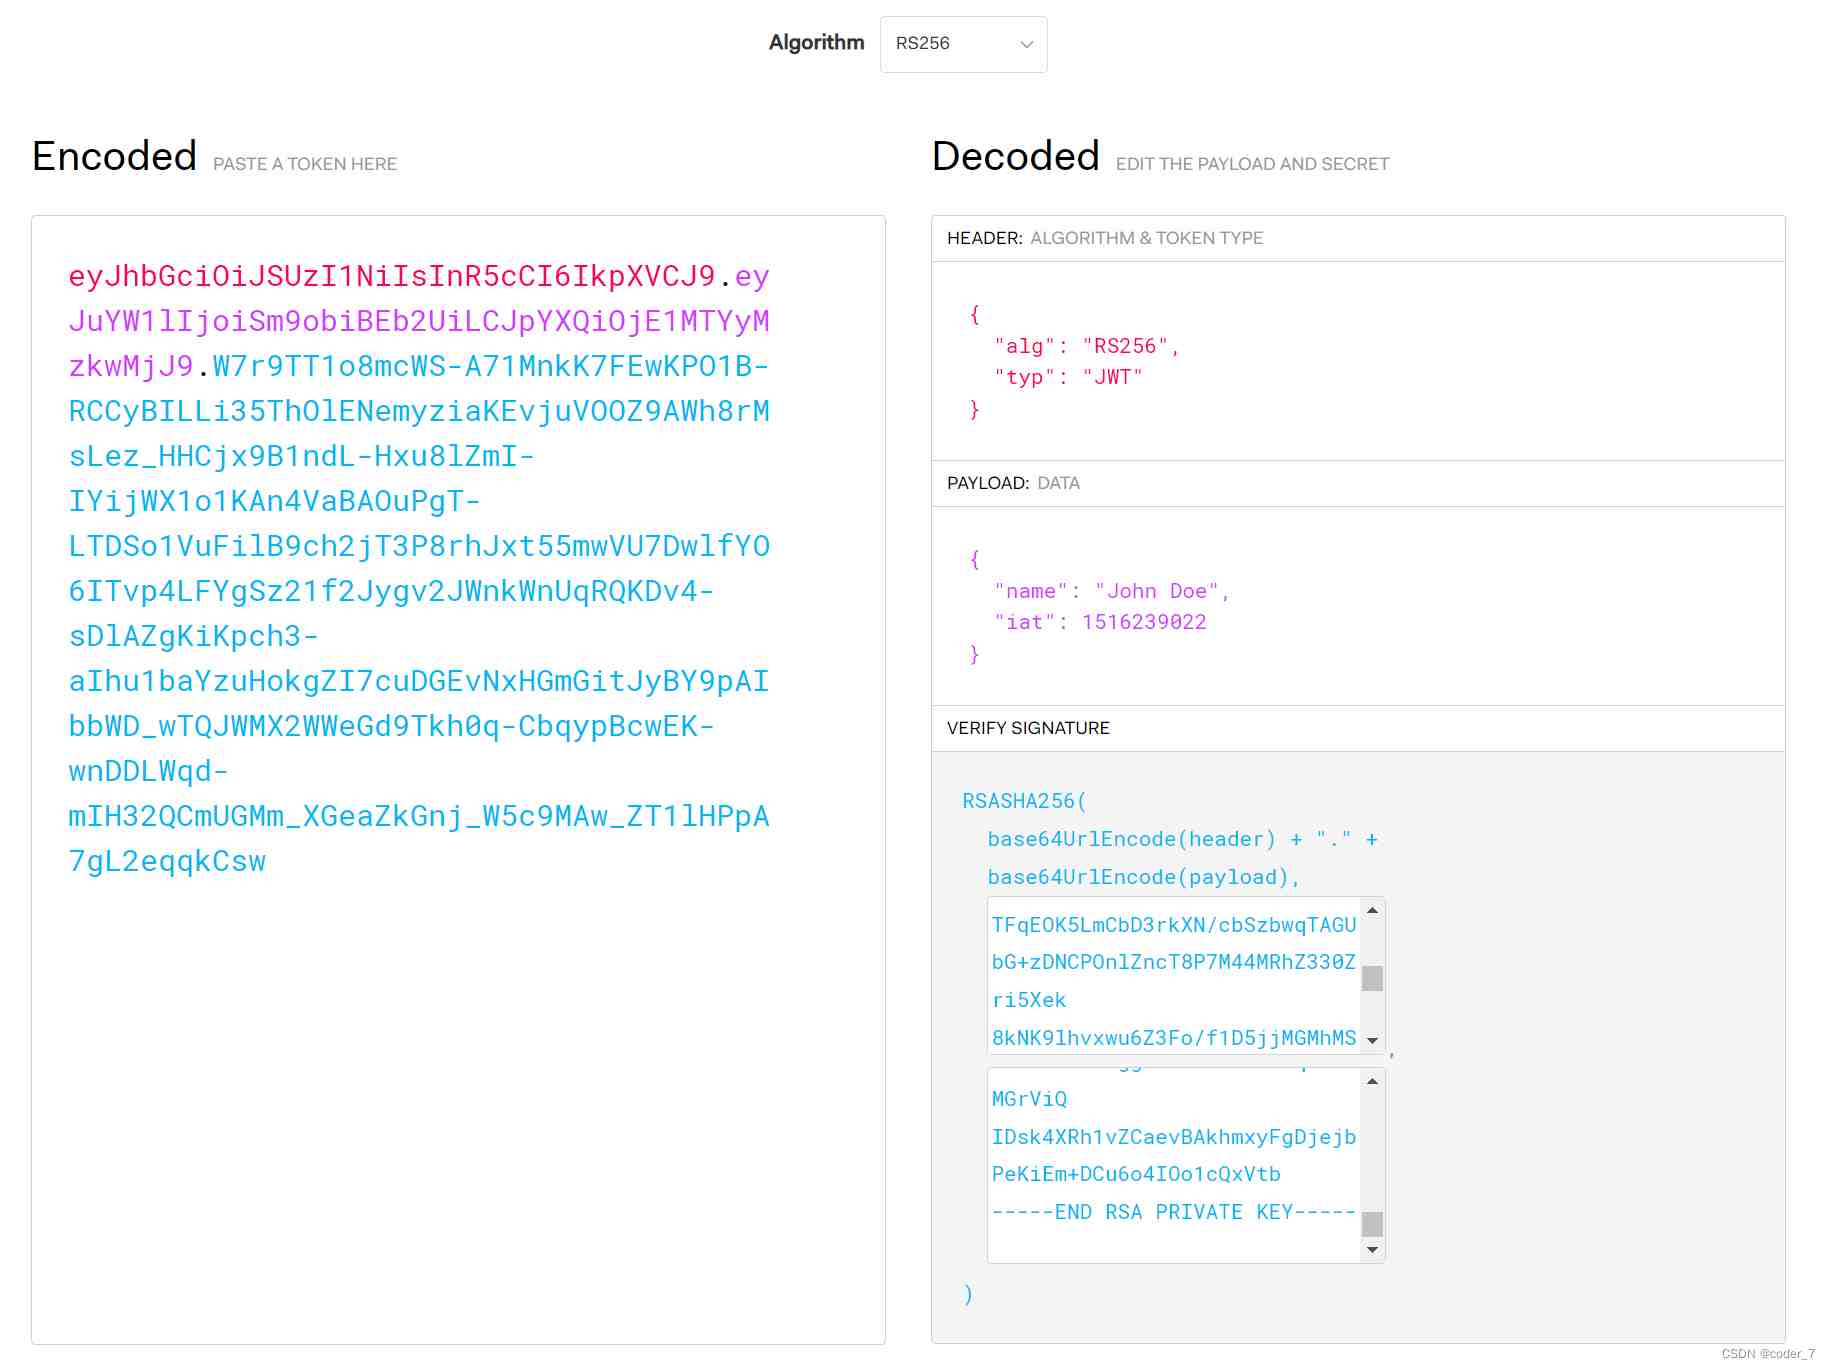Image resolution: width=1830 pixels, height=1369 pixels.
Task: Click the 'PAYLOAD: DATA' section title
Action: [x=1013, y=483]
